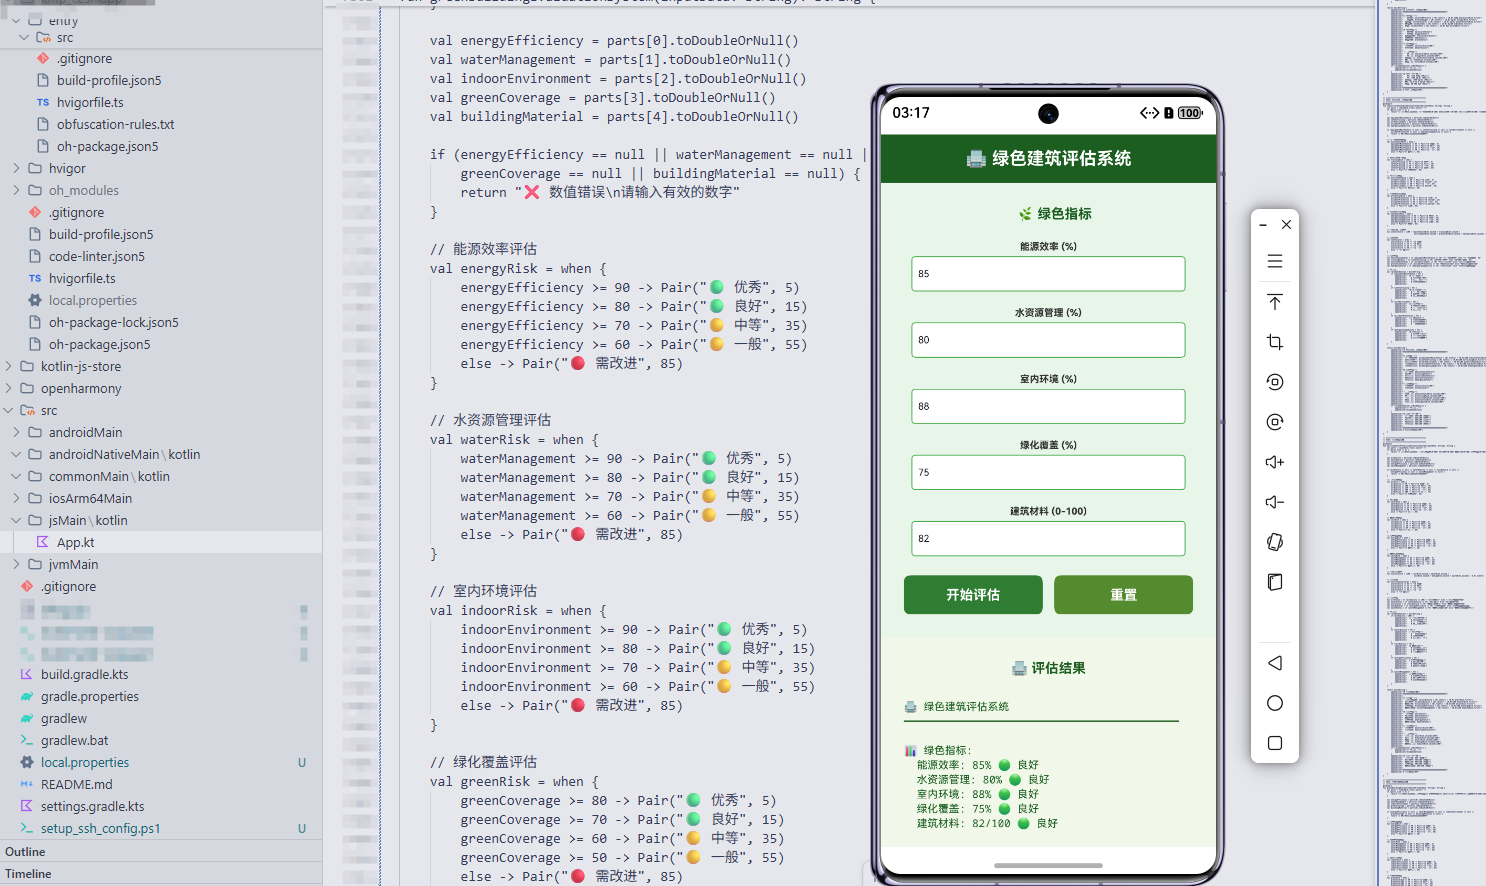Click build.gradle.kts Kotlin icon
The width and height of the screenshot is (1486, 886).
coord(27,674)
